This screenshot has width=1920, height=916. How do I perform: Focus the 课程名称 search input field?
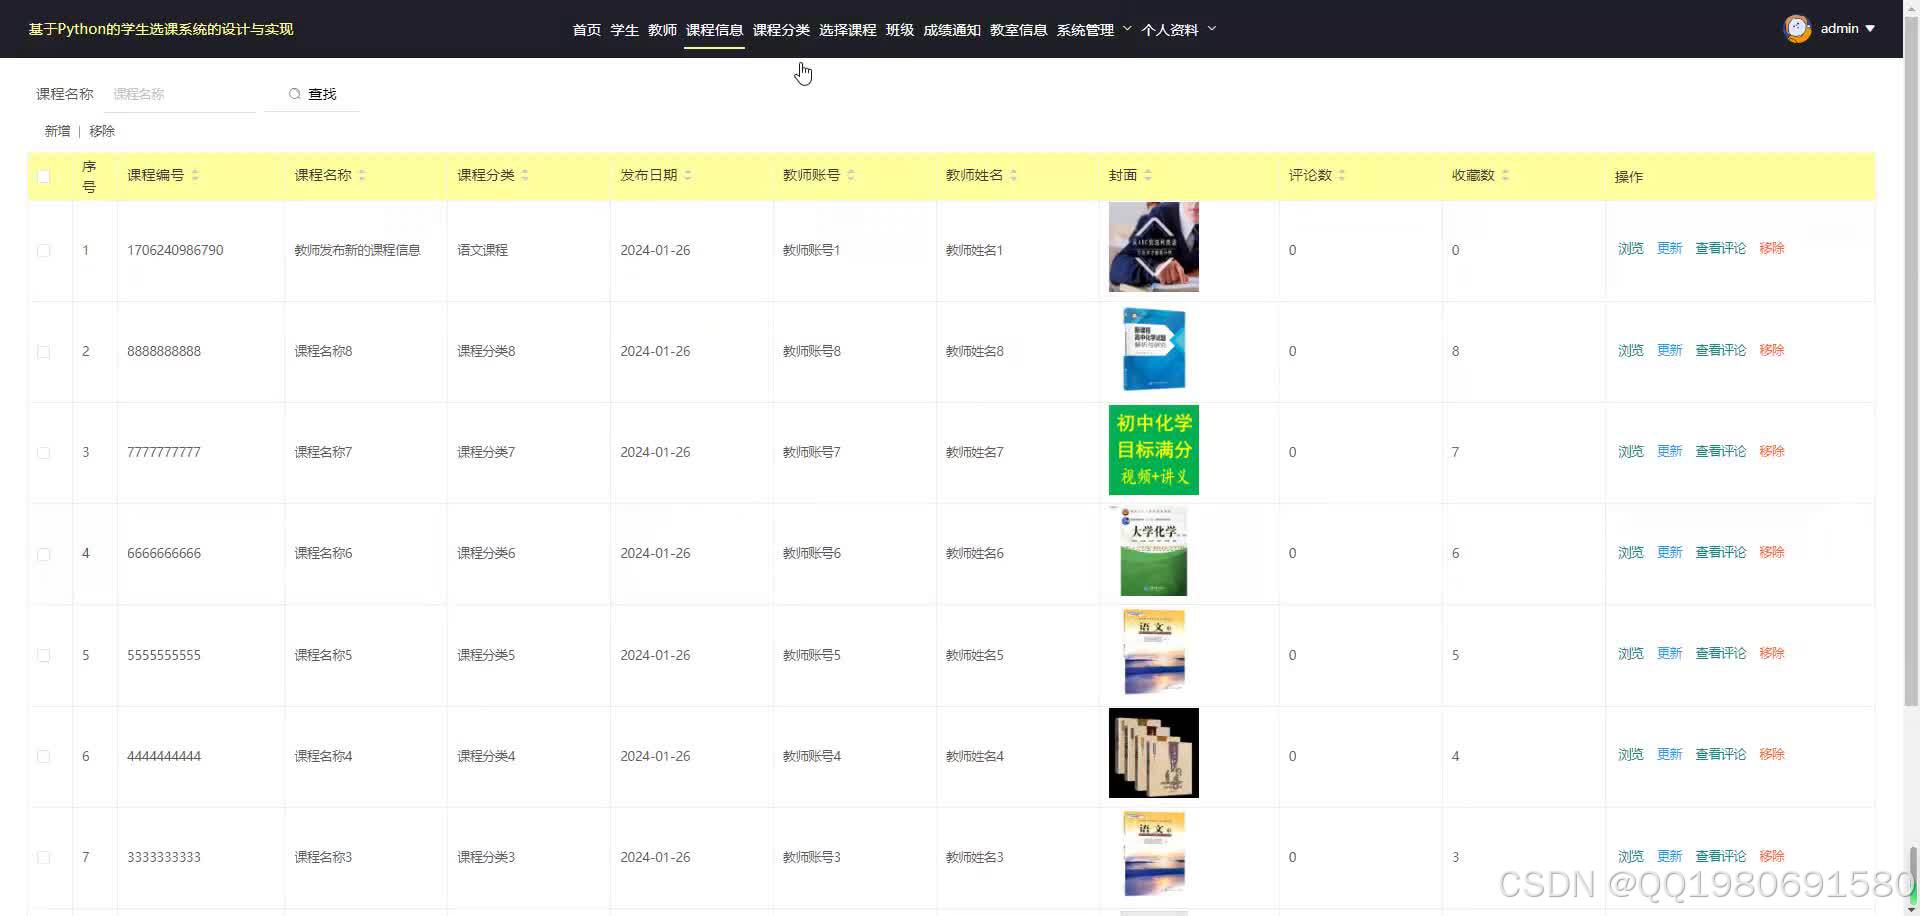pyautogui.click(x=180, y=94)
